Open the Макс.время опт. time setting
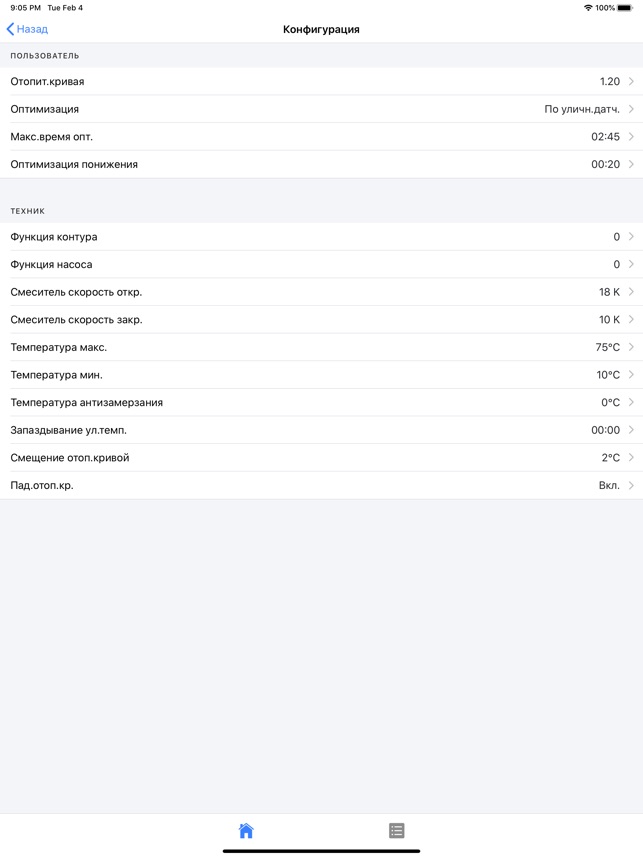This screenshot has height=858, width=643. [321, 137]
